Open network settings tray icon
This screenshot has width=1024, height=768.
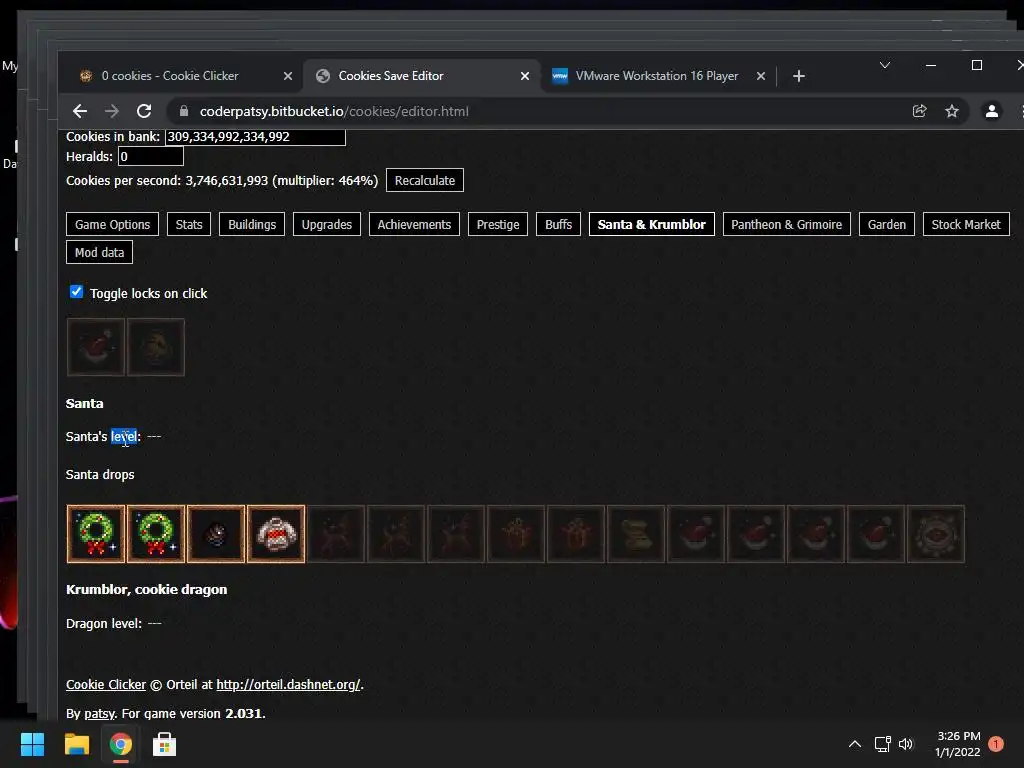click(882, 744)
